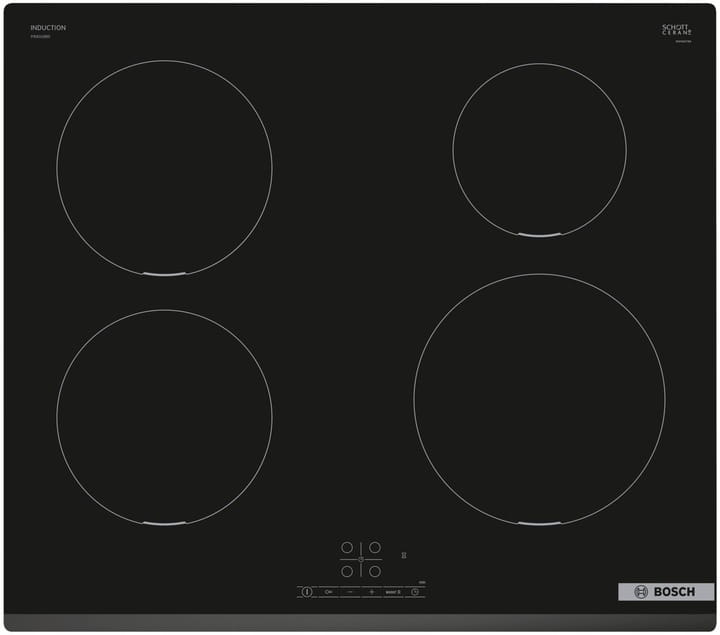720x635 pixels.
Task: Touch the rear left cooking zone ring
Action: point(164,168)
